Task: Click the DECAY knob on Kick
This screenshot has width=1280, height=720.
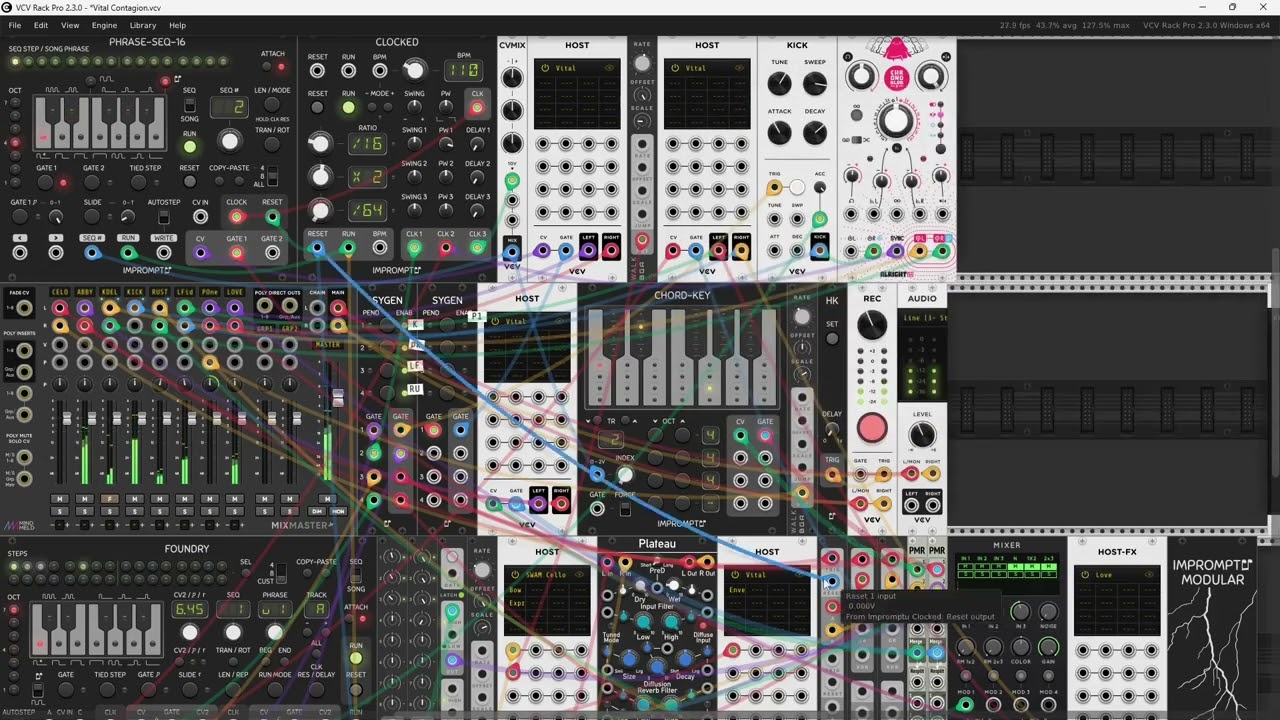Action: point(815,132)
